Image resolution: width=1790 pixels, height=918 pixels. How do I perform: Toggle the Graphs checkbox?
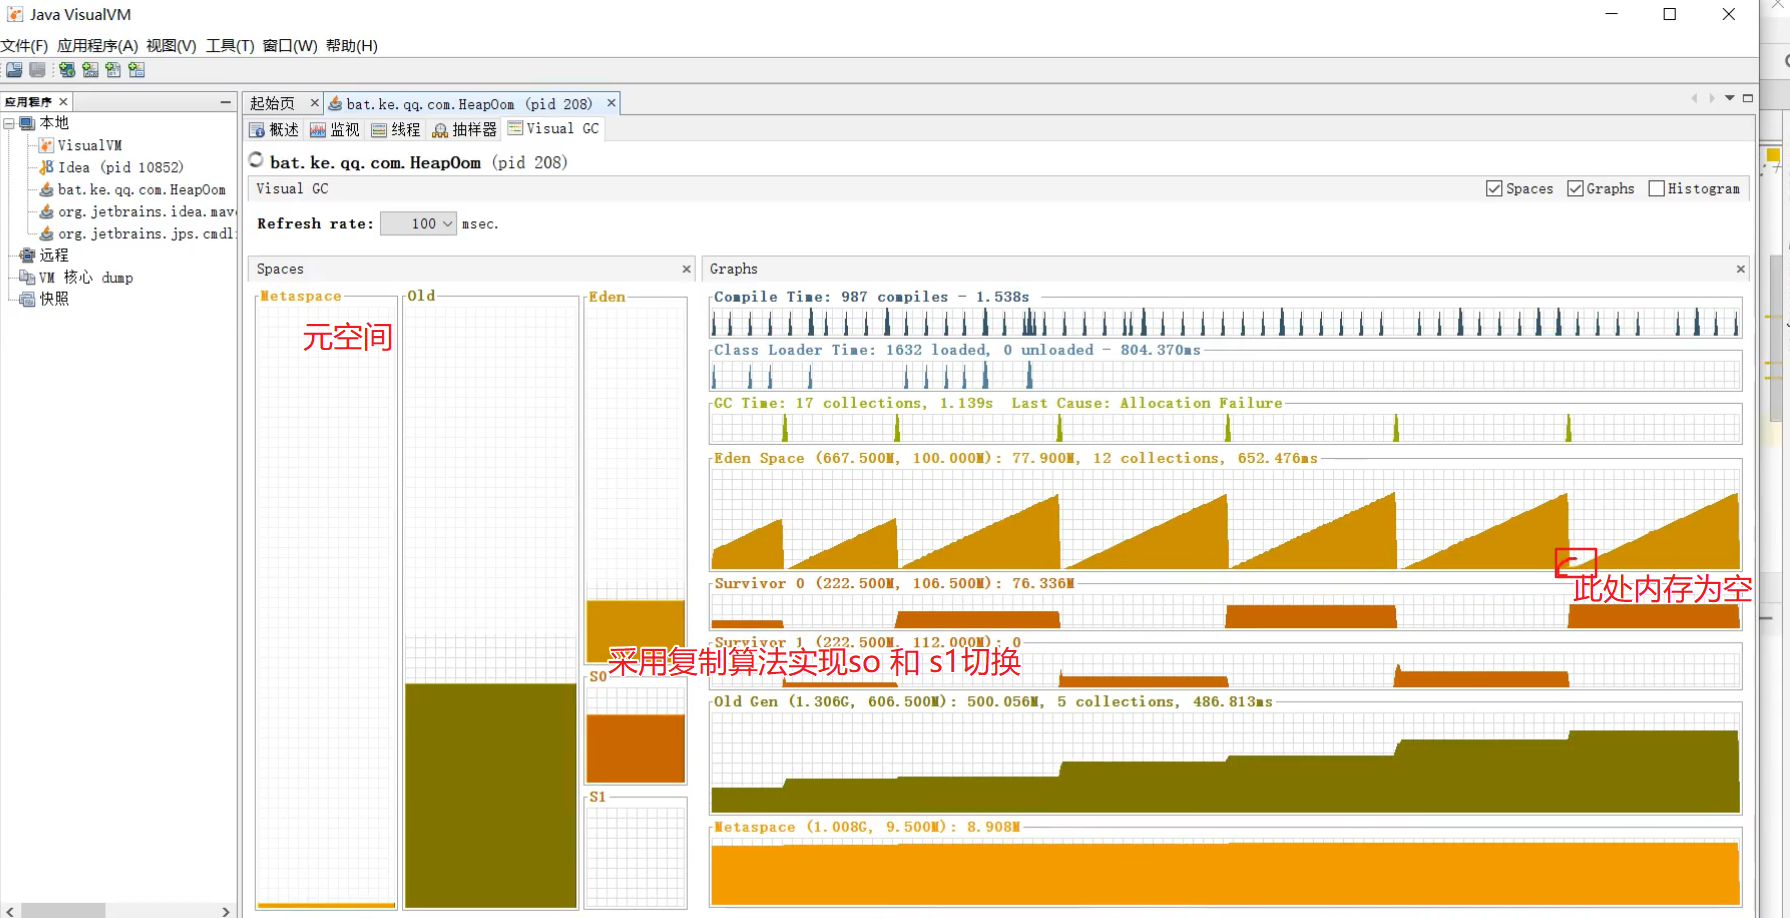tap(1575, 189)
